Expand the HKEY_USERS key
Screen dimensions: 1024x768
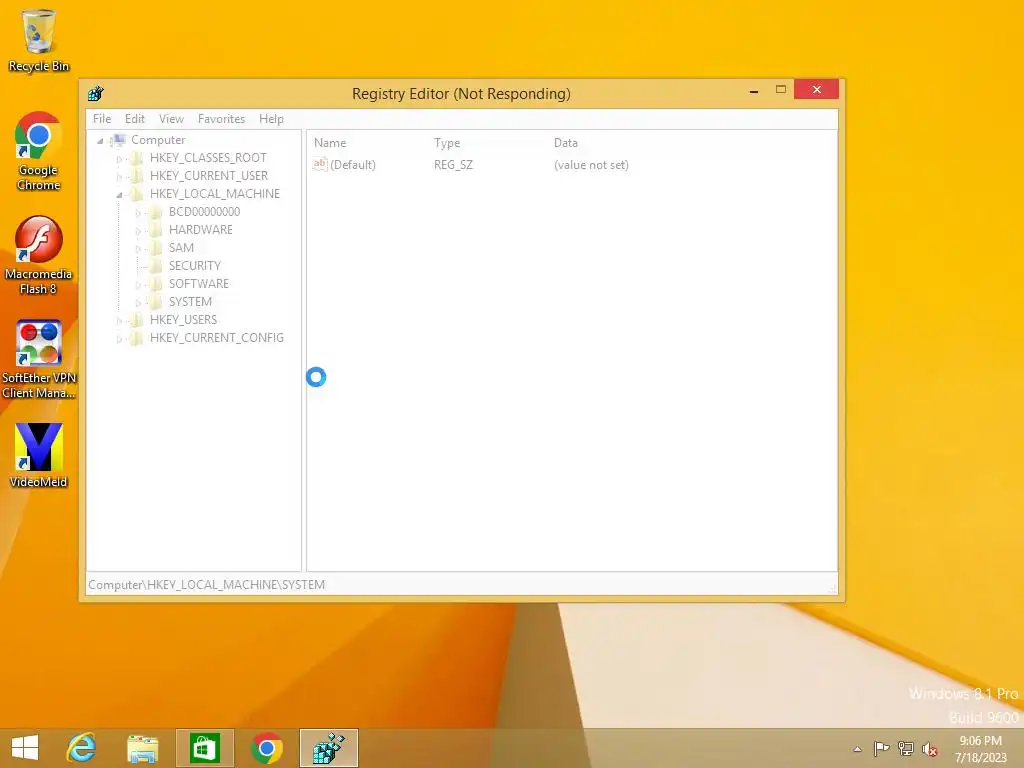point(119,321)
